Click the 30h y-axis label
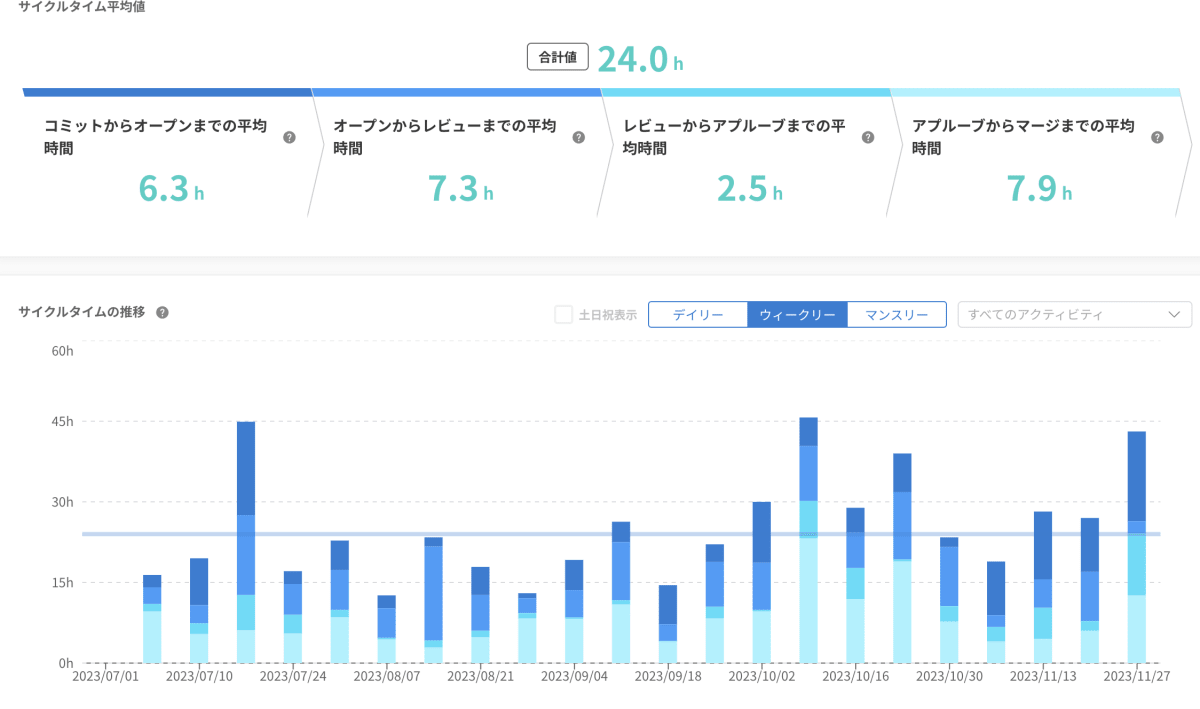 [63, 502]
